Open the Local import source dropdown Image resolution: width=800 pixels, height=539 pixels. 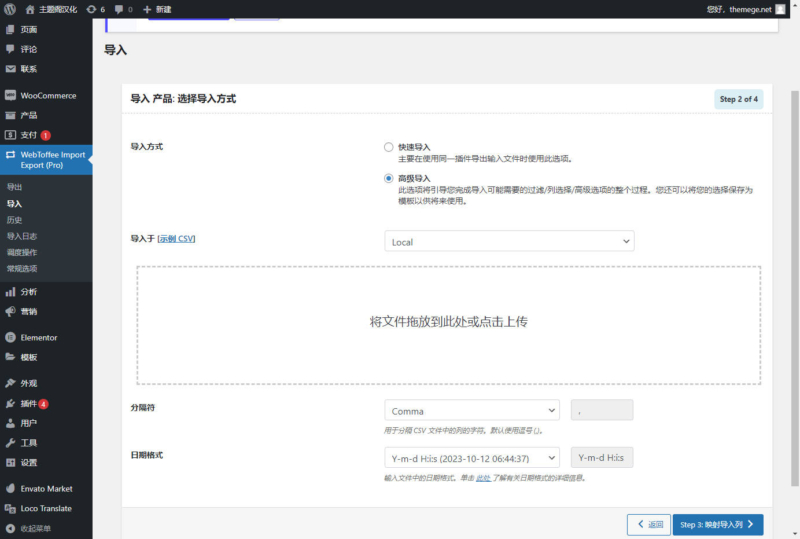[x=509, y=241]
